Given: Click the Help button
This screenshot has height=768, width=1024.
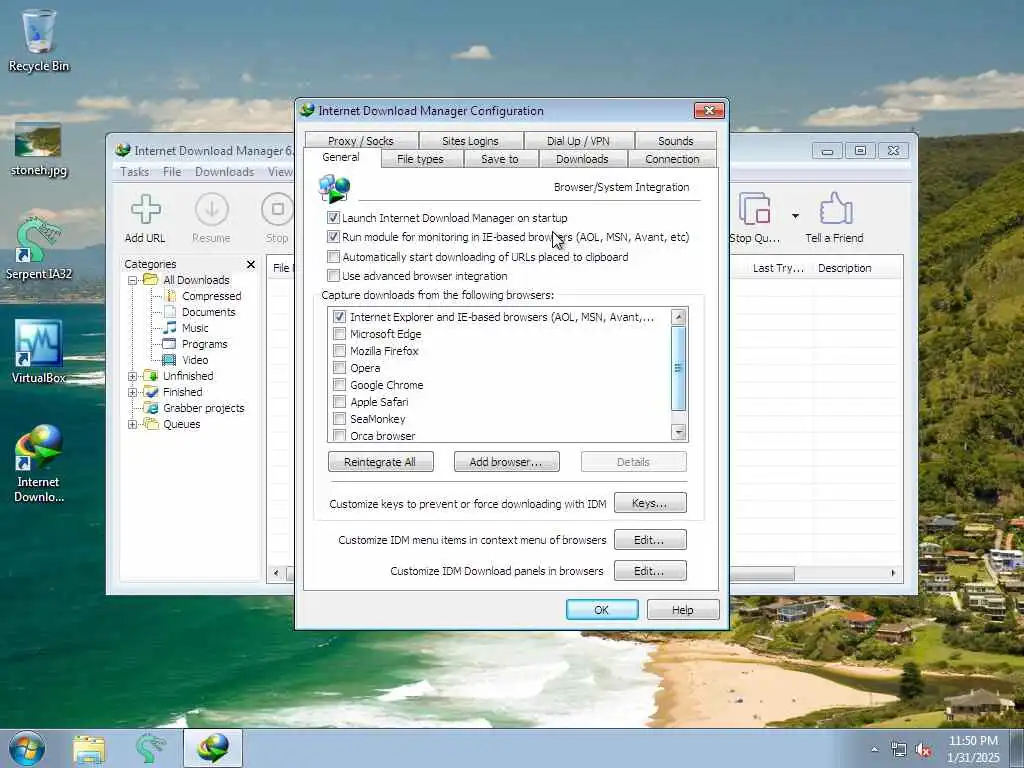Looking at the screenshot, I should [682, 609].
